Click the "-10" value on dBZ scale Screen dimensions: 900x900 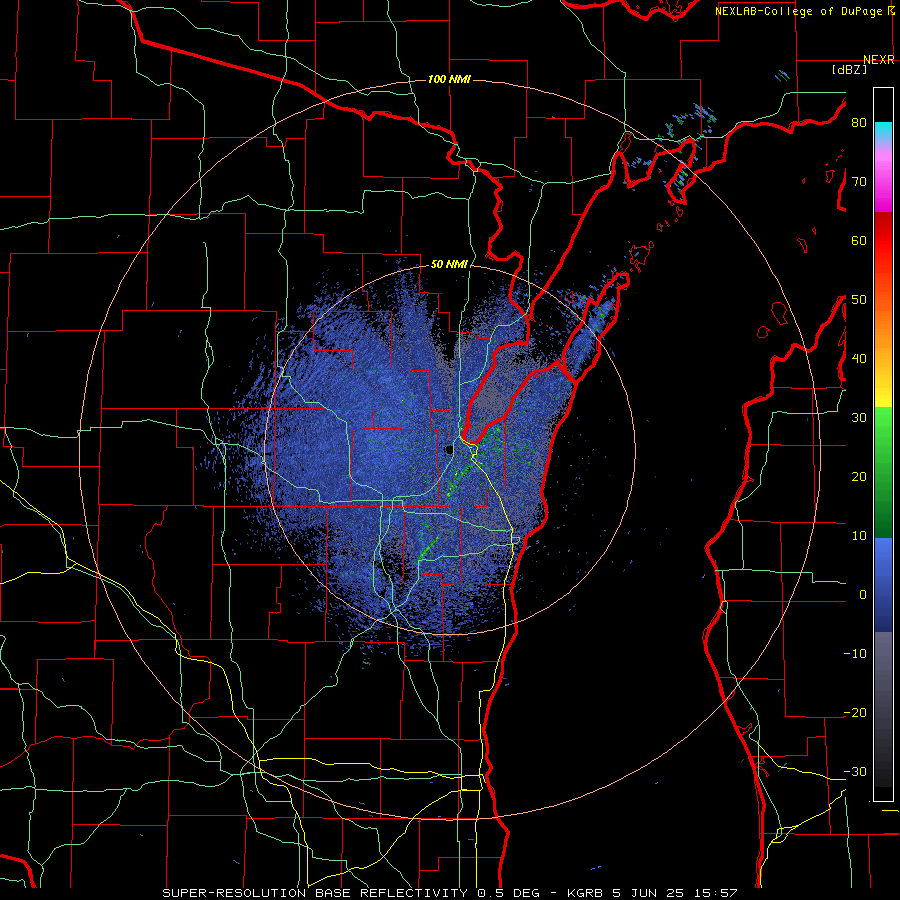click(855, 654)
